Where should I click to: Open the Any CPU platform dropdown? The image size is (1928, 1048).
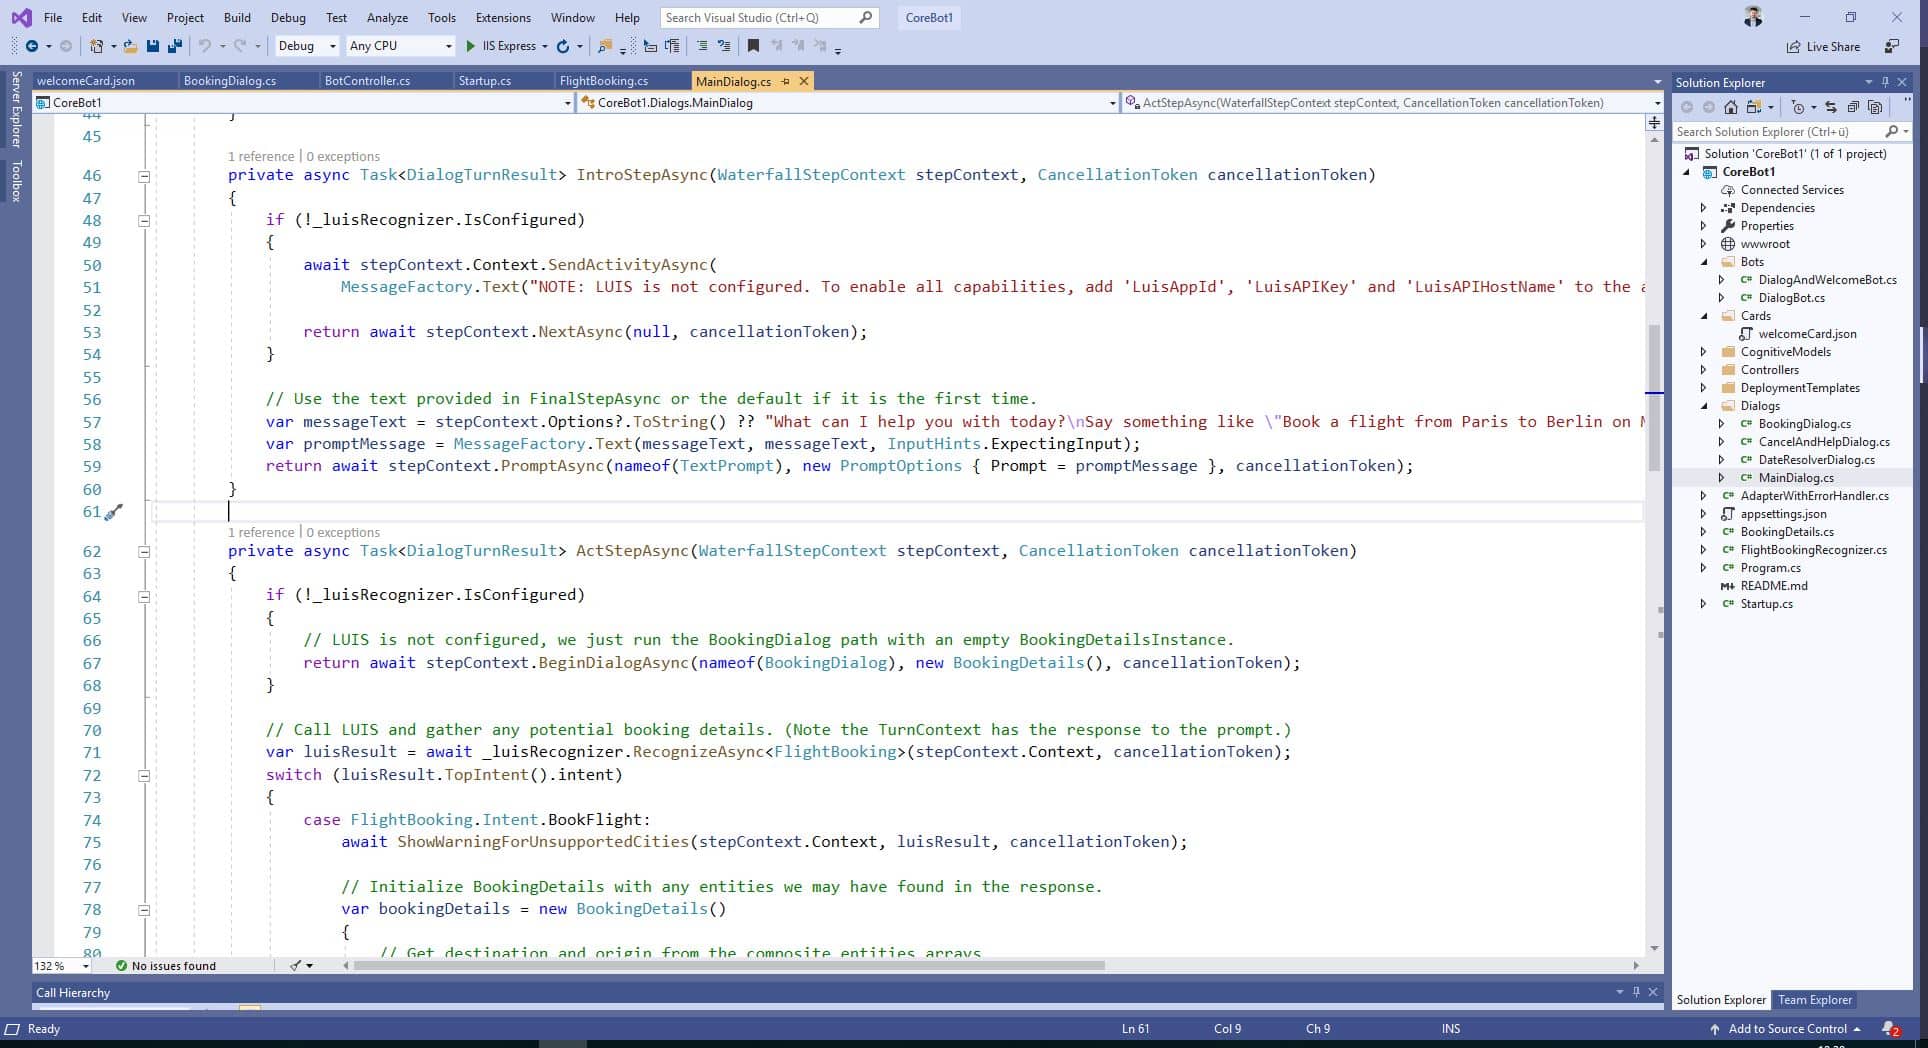tap(400, 46)
